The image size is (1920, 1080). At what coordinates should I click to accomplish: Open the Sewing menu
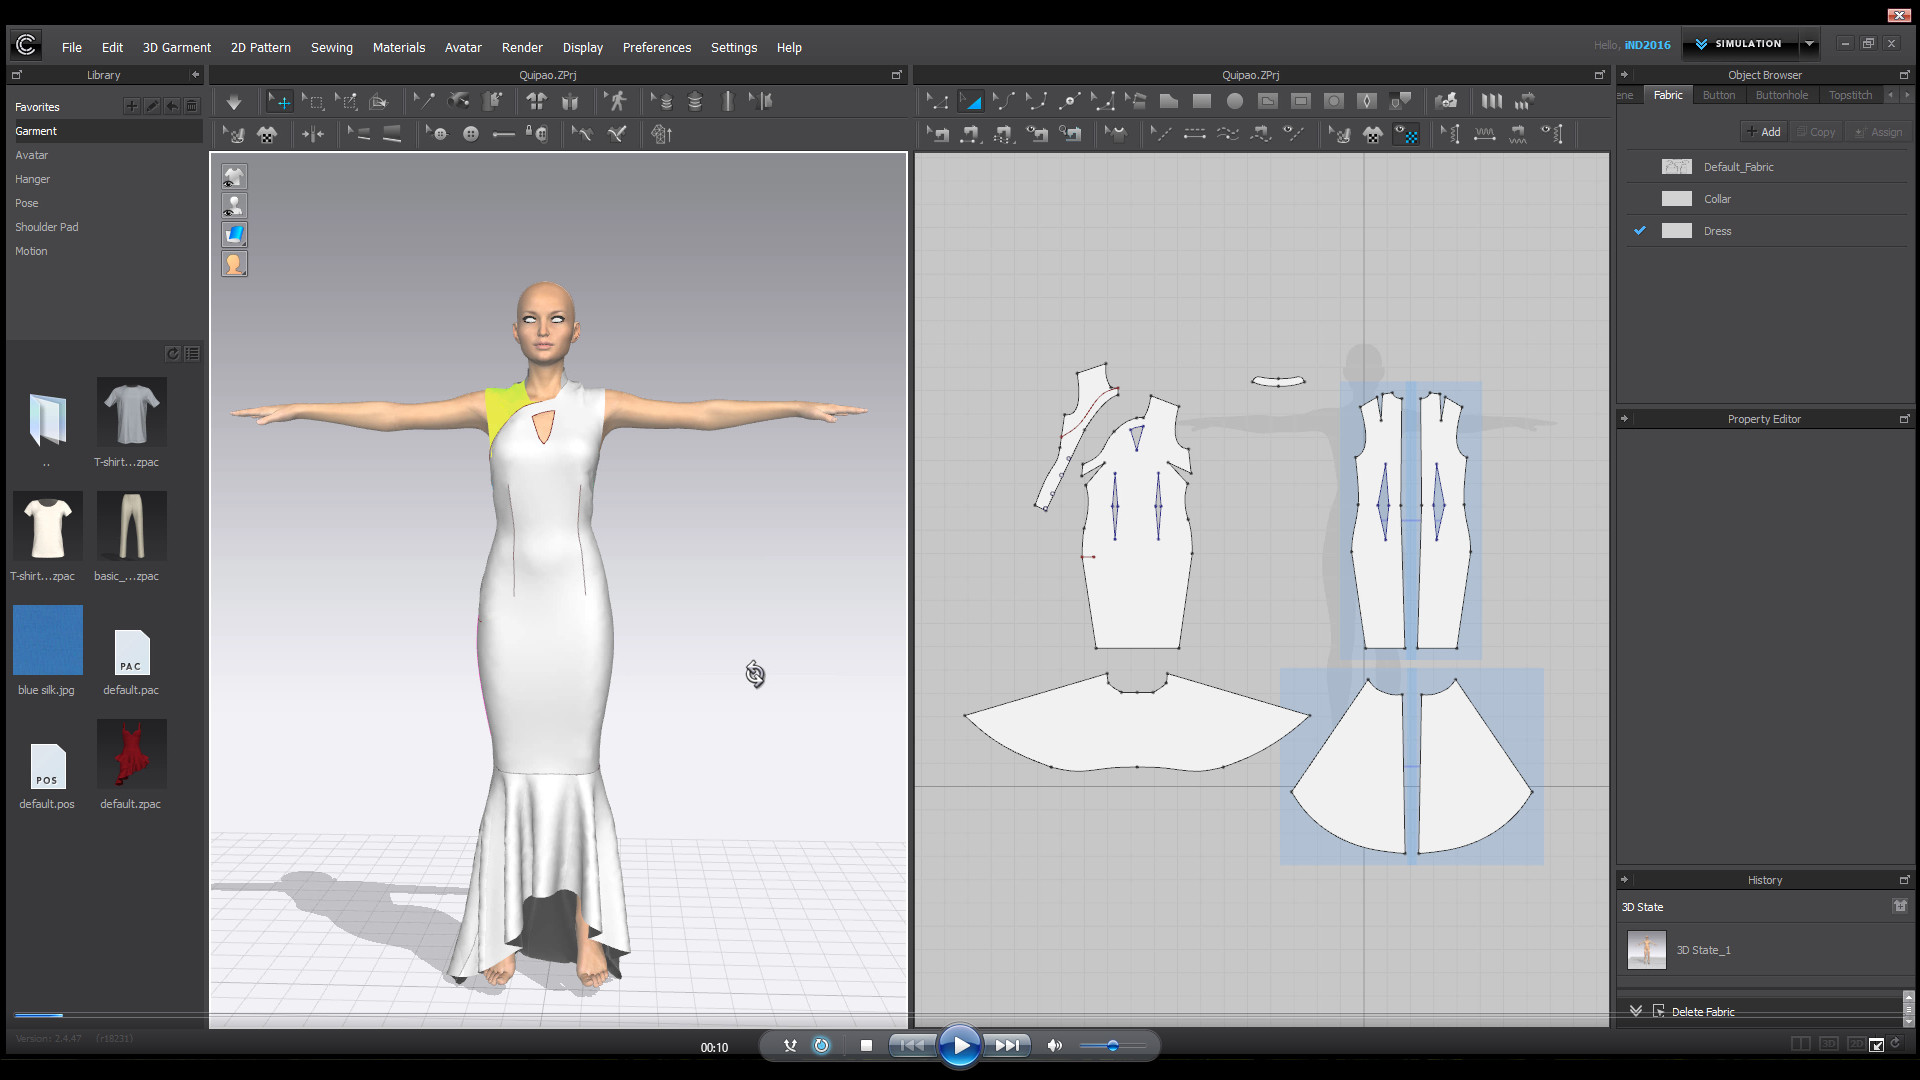[x=331, y=47]
